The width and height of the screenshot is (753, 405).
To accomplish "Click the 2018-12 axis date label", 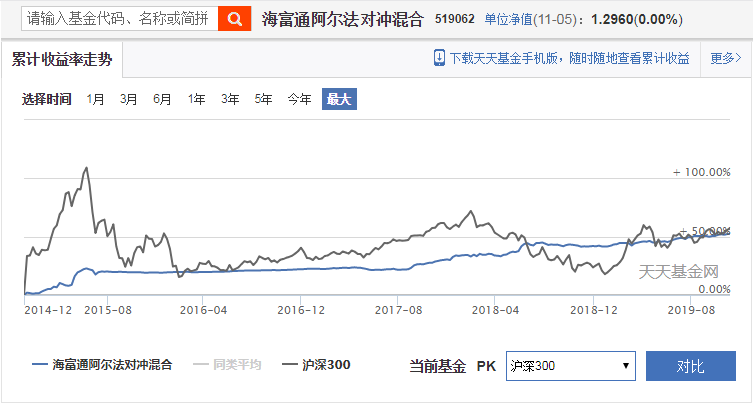I will point(594,310).
